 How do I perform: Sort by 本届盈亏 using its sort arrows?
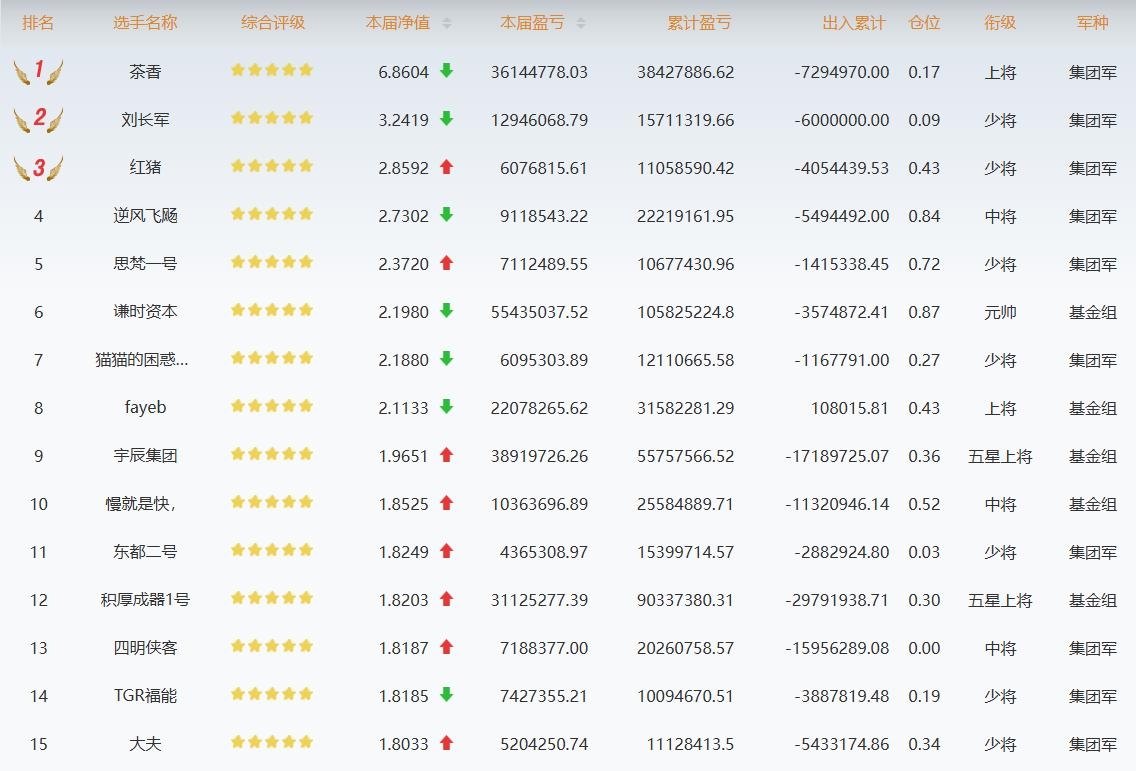pos(580,23)
